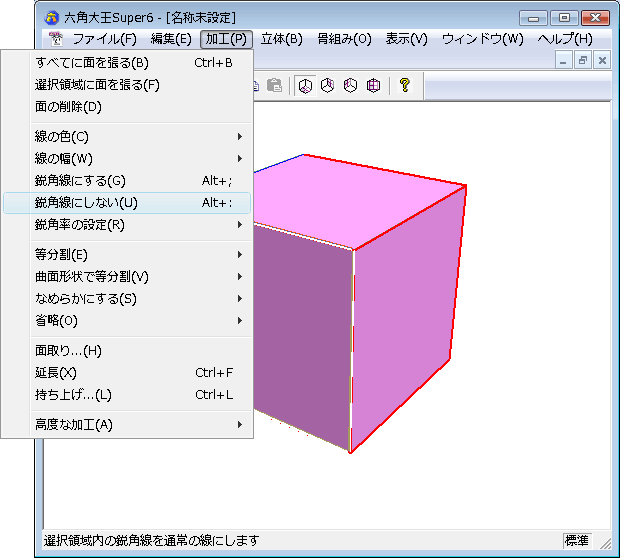Close the inner document window

coord(602,61)
